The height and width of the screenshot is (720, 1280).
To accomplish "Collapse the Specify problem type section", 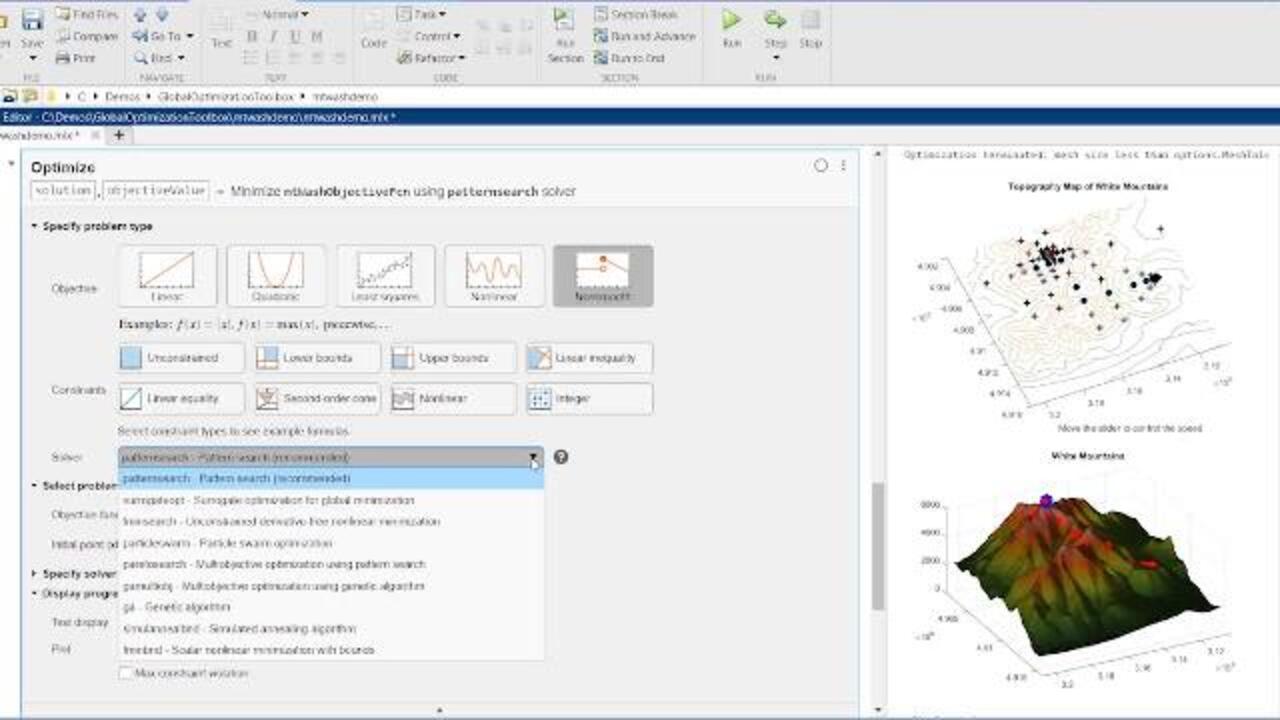I will 36,227.
